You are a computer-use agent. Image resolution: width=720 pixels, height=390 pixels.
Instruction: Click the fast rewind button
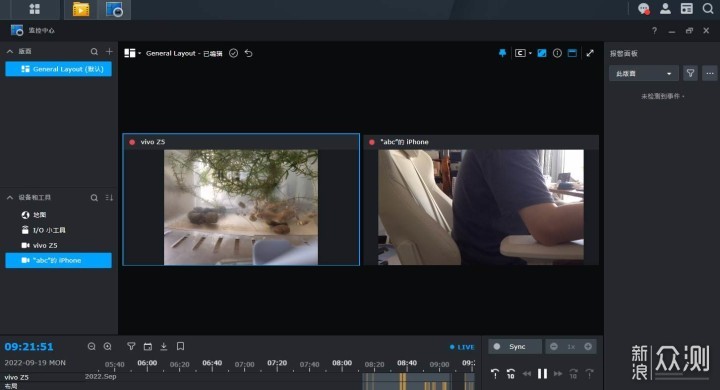point(527,373)
